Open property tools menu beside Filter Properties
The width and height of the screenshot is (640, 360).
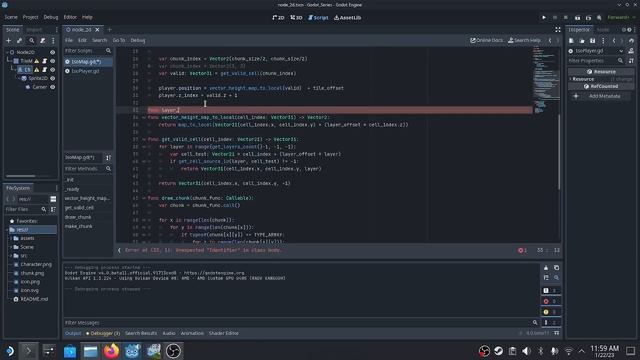coord(631,61)
